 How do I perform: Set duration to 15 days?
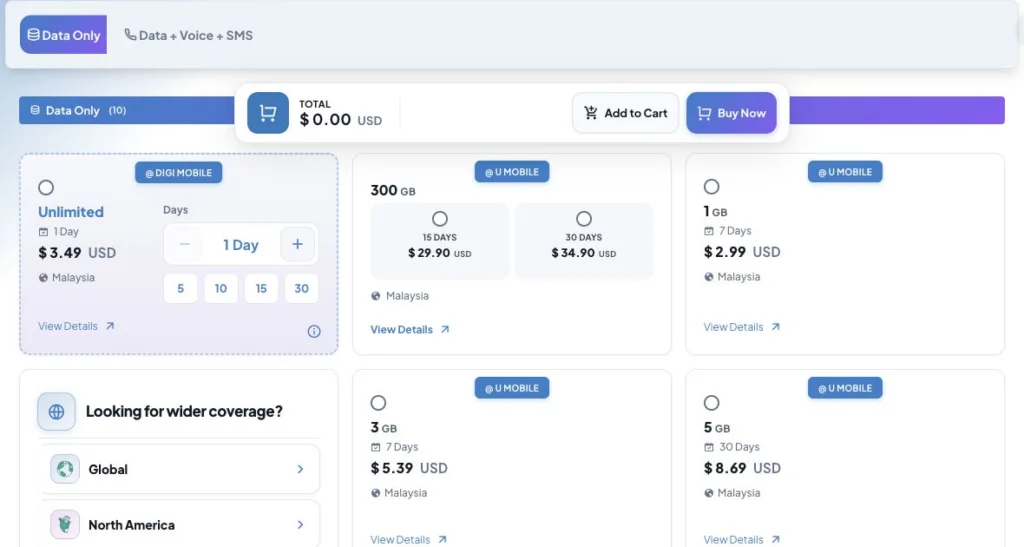click(261, 289)
